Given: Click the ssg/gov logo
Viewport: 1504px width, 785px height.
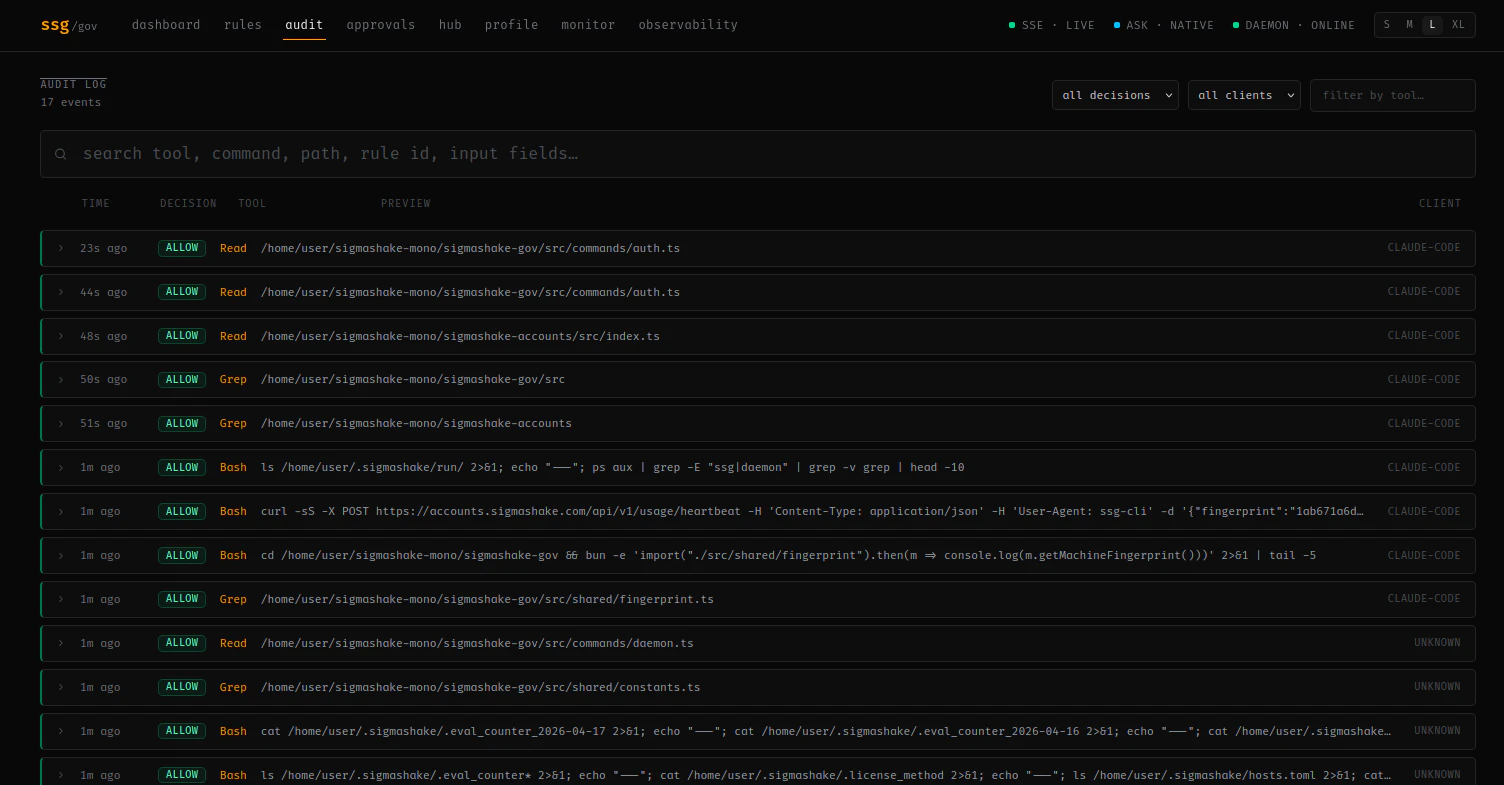Looking at the screenshot, I should click(x=69, y=25).
